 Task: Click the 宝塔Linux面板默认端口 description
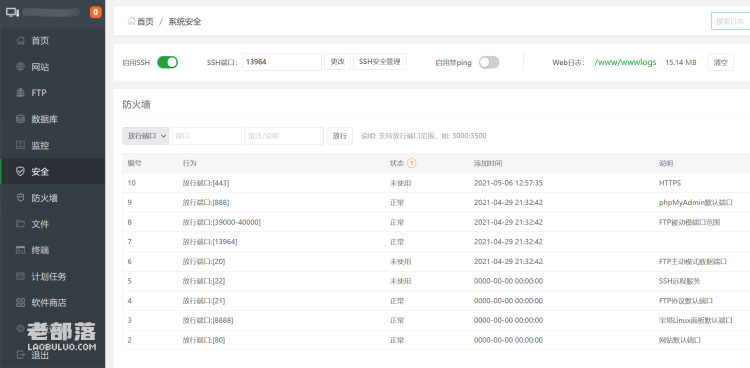[x=695, y=321]
